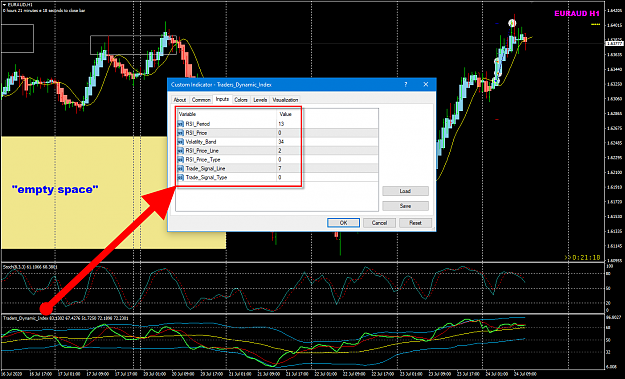Click the Trade_Signal_Line row icon
The height and width of the screenshot is (379, 625).
[x=181, y=169]
